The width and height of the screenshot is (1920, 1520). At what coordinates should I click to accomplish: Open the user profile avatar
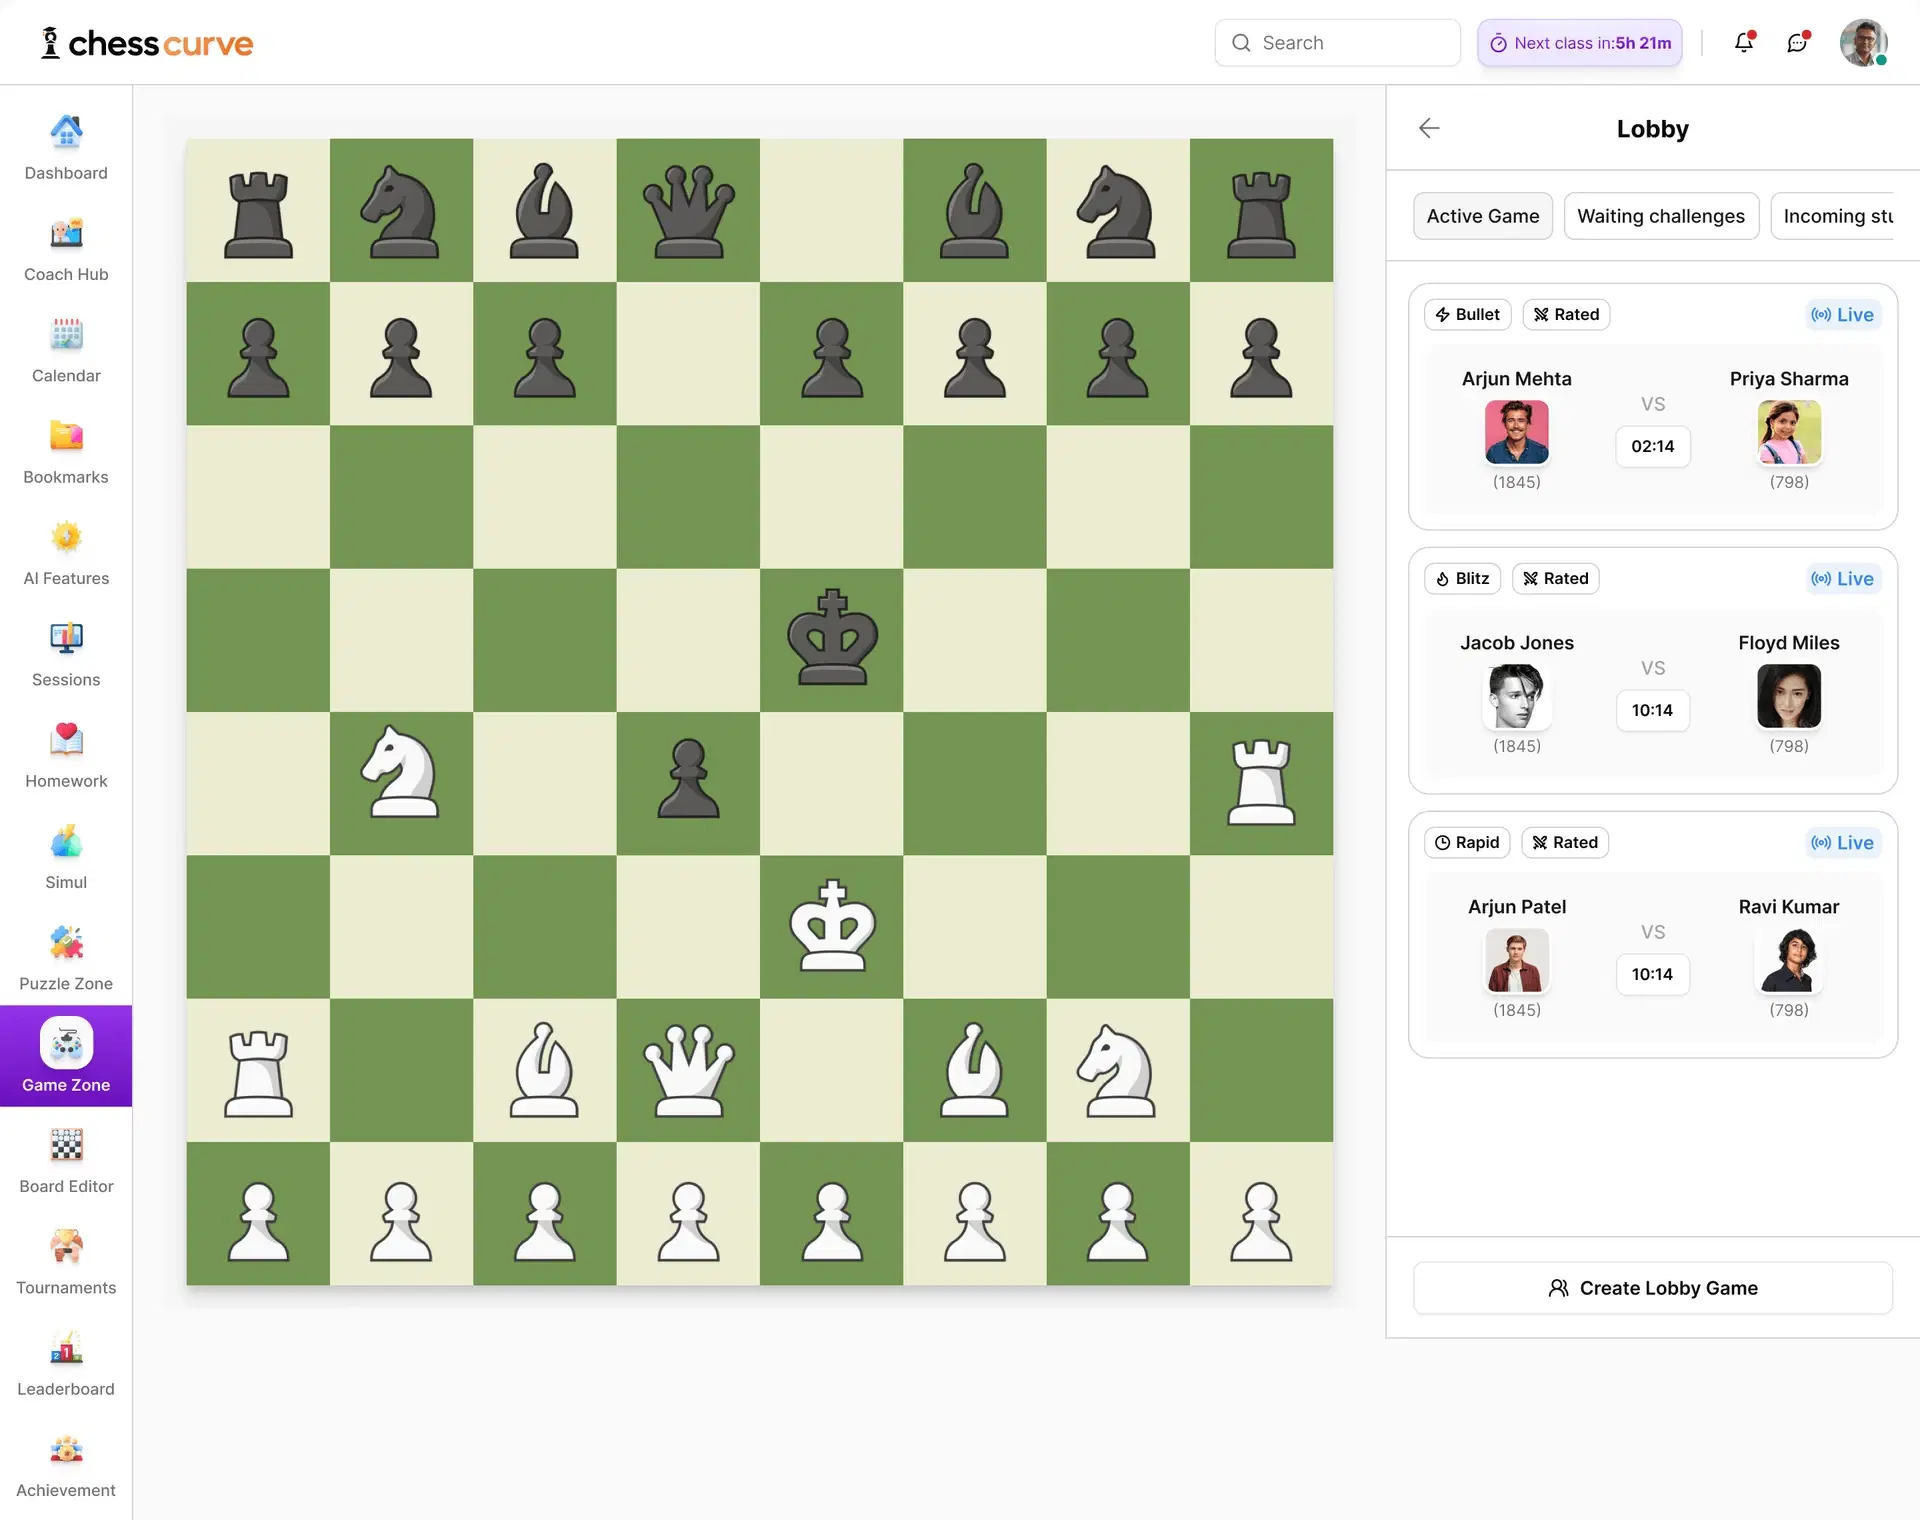[1863, 43]
